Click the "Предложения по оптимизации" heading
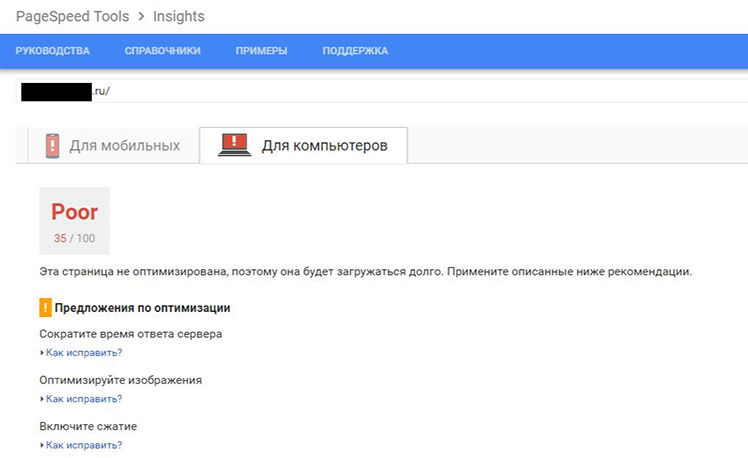This screenshot has height=458, width=748. 142,308
